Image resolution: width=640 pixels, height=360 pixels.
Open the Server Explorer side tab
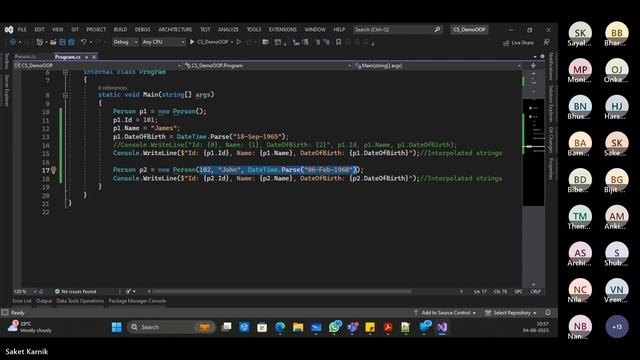point(6,90)
